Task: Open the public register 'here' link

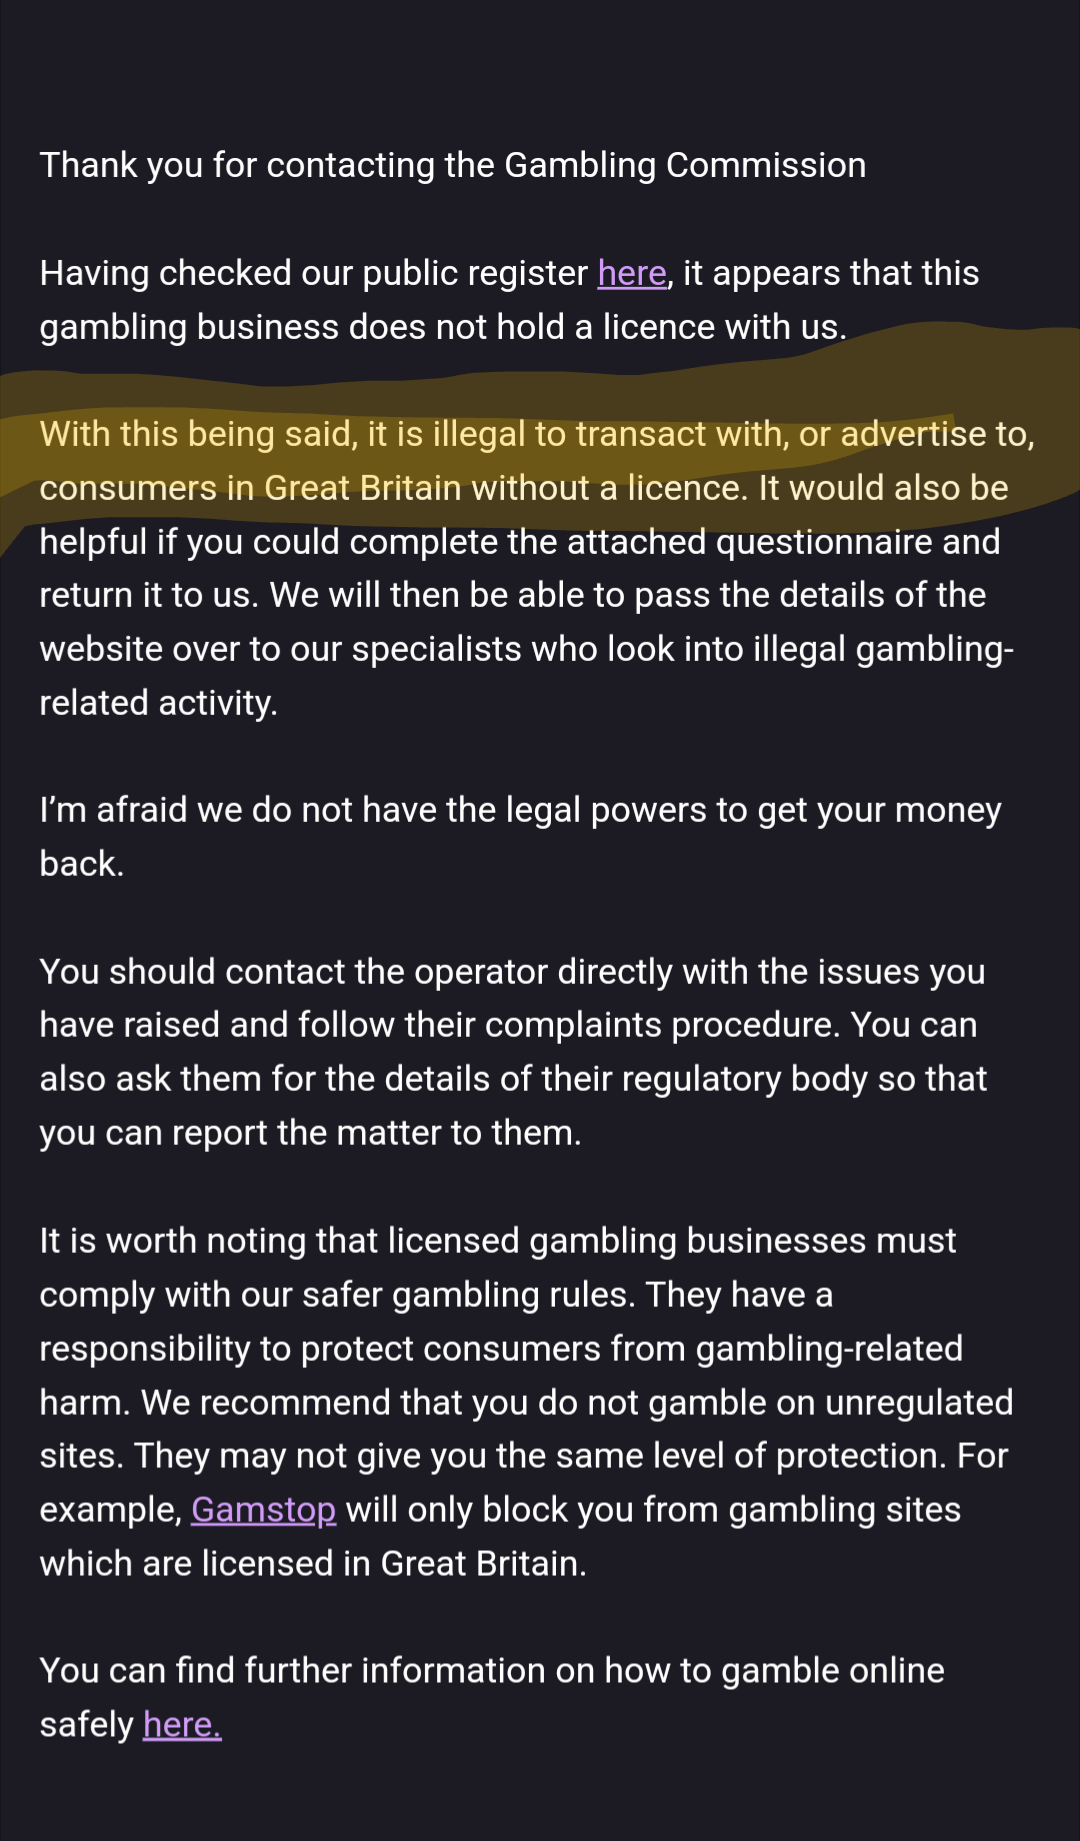Action: 632,273
